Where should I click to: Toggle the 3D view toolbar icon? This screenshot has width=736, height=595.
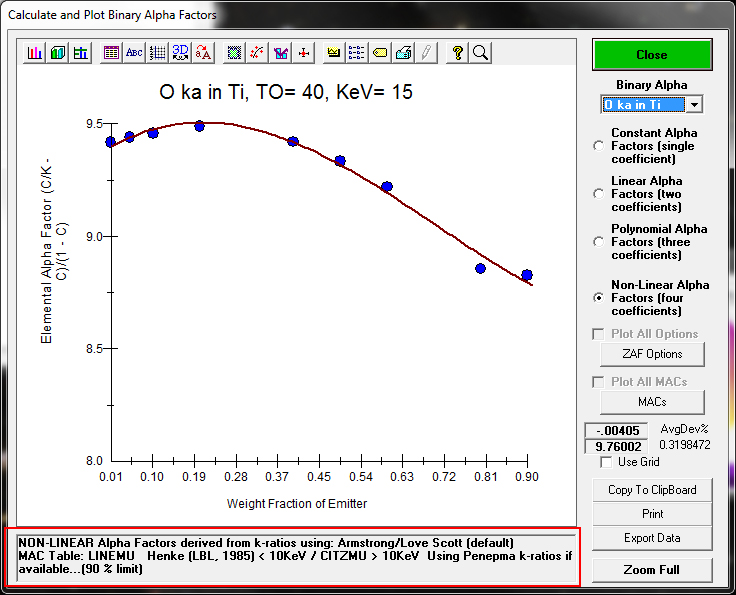point(180,53)
